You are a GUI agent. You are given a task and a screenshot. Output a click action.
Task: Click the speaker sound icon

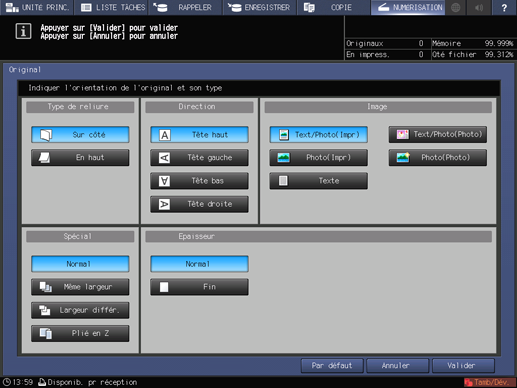tap(479, 7)
